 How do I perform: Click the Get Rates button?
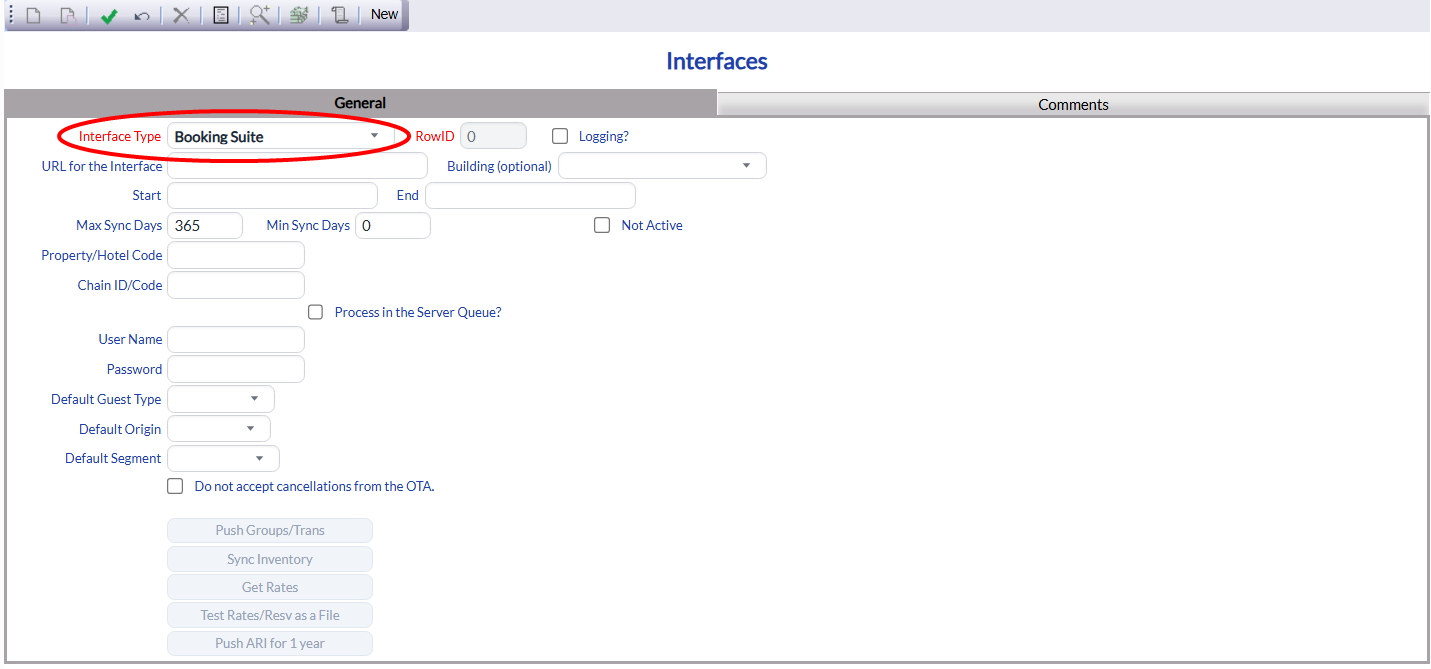coord(270,587)
